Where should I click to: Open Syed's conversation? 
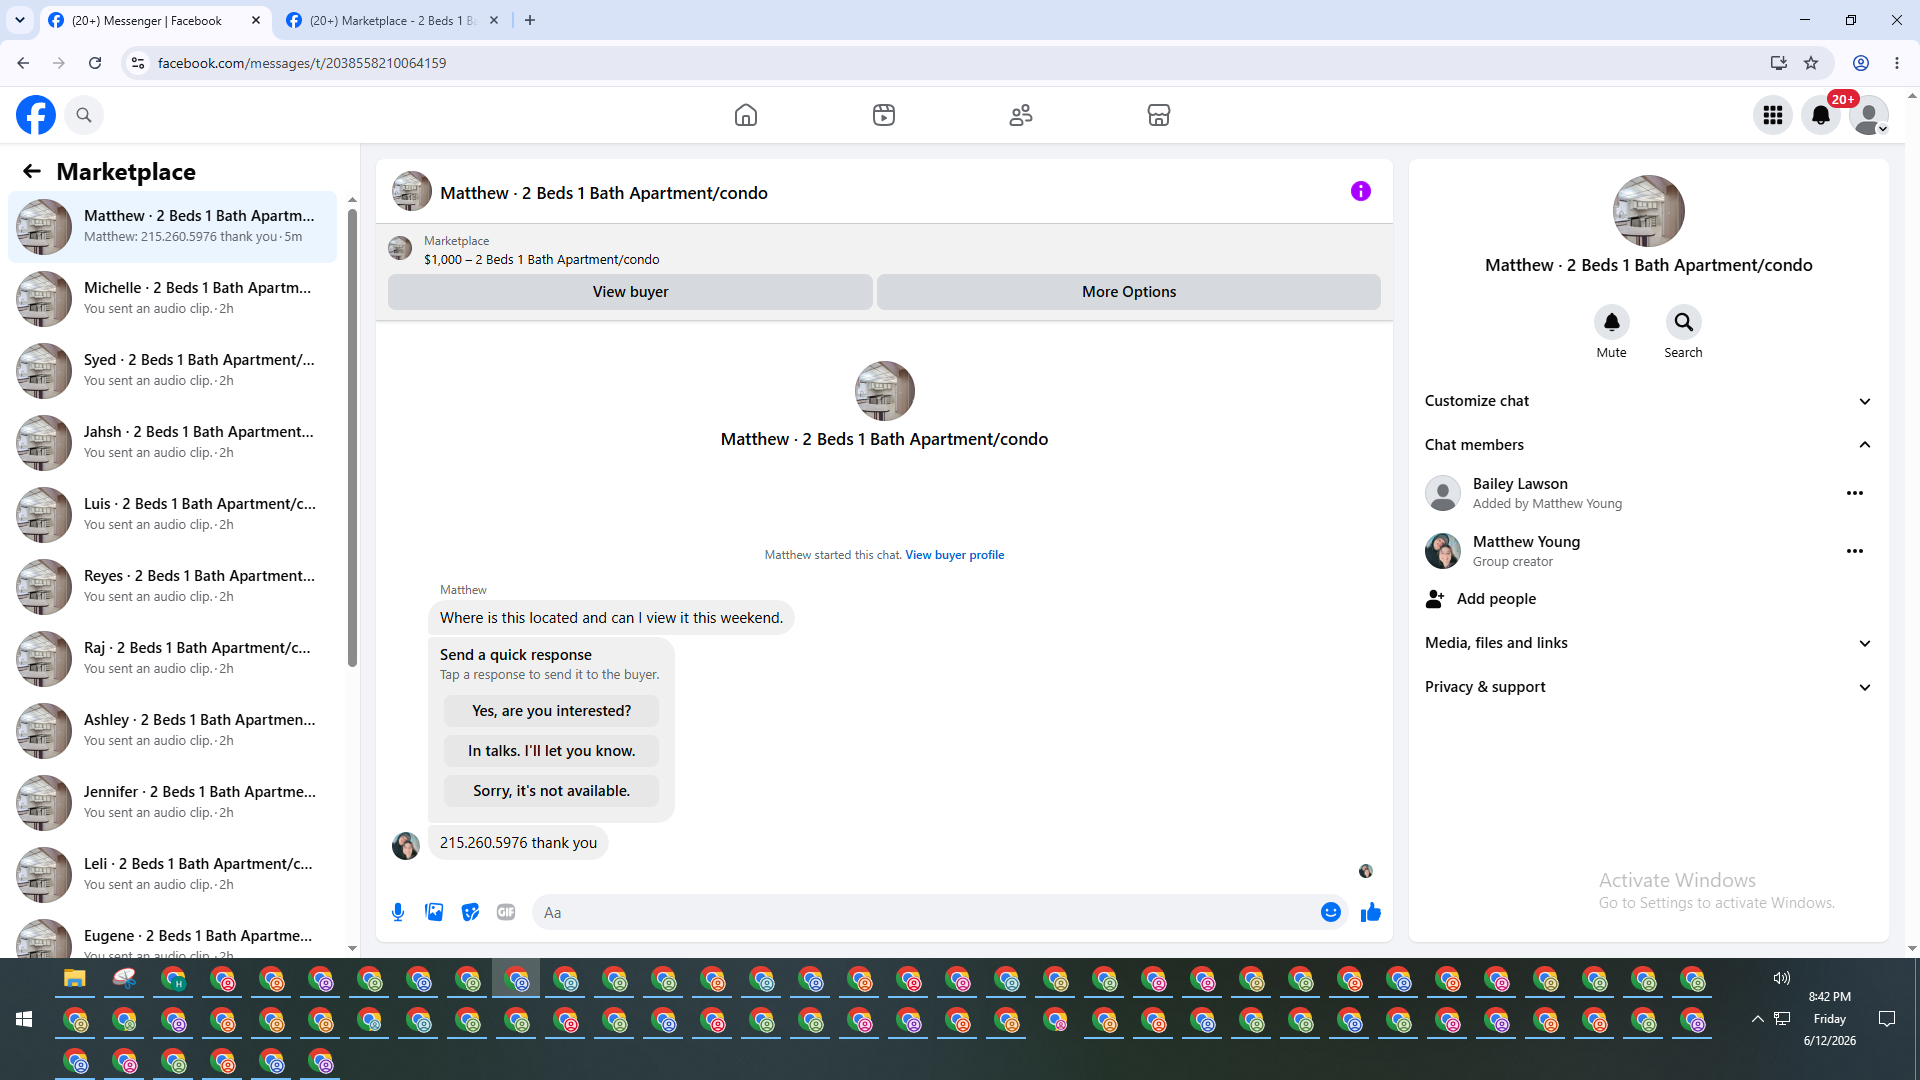[172, 371]
